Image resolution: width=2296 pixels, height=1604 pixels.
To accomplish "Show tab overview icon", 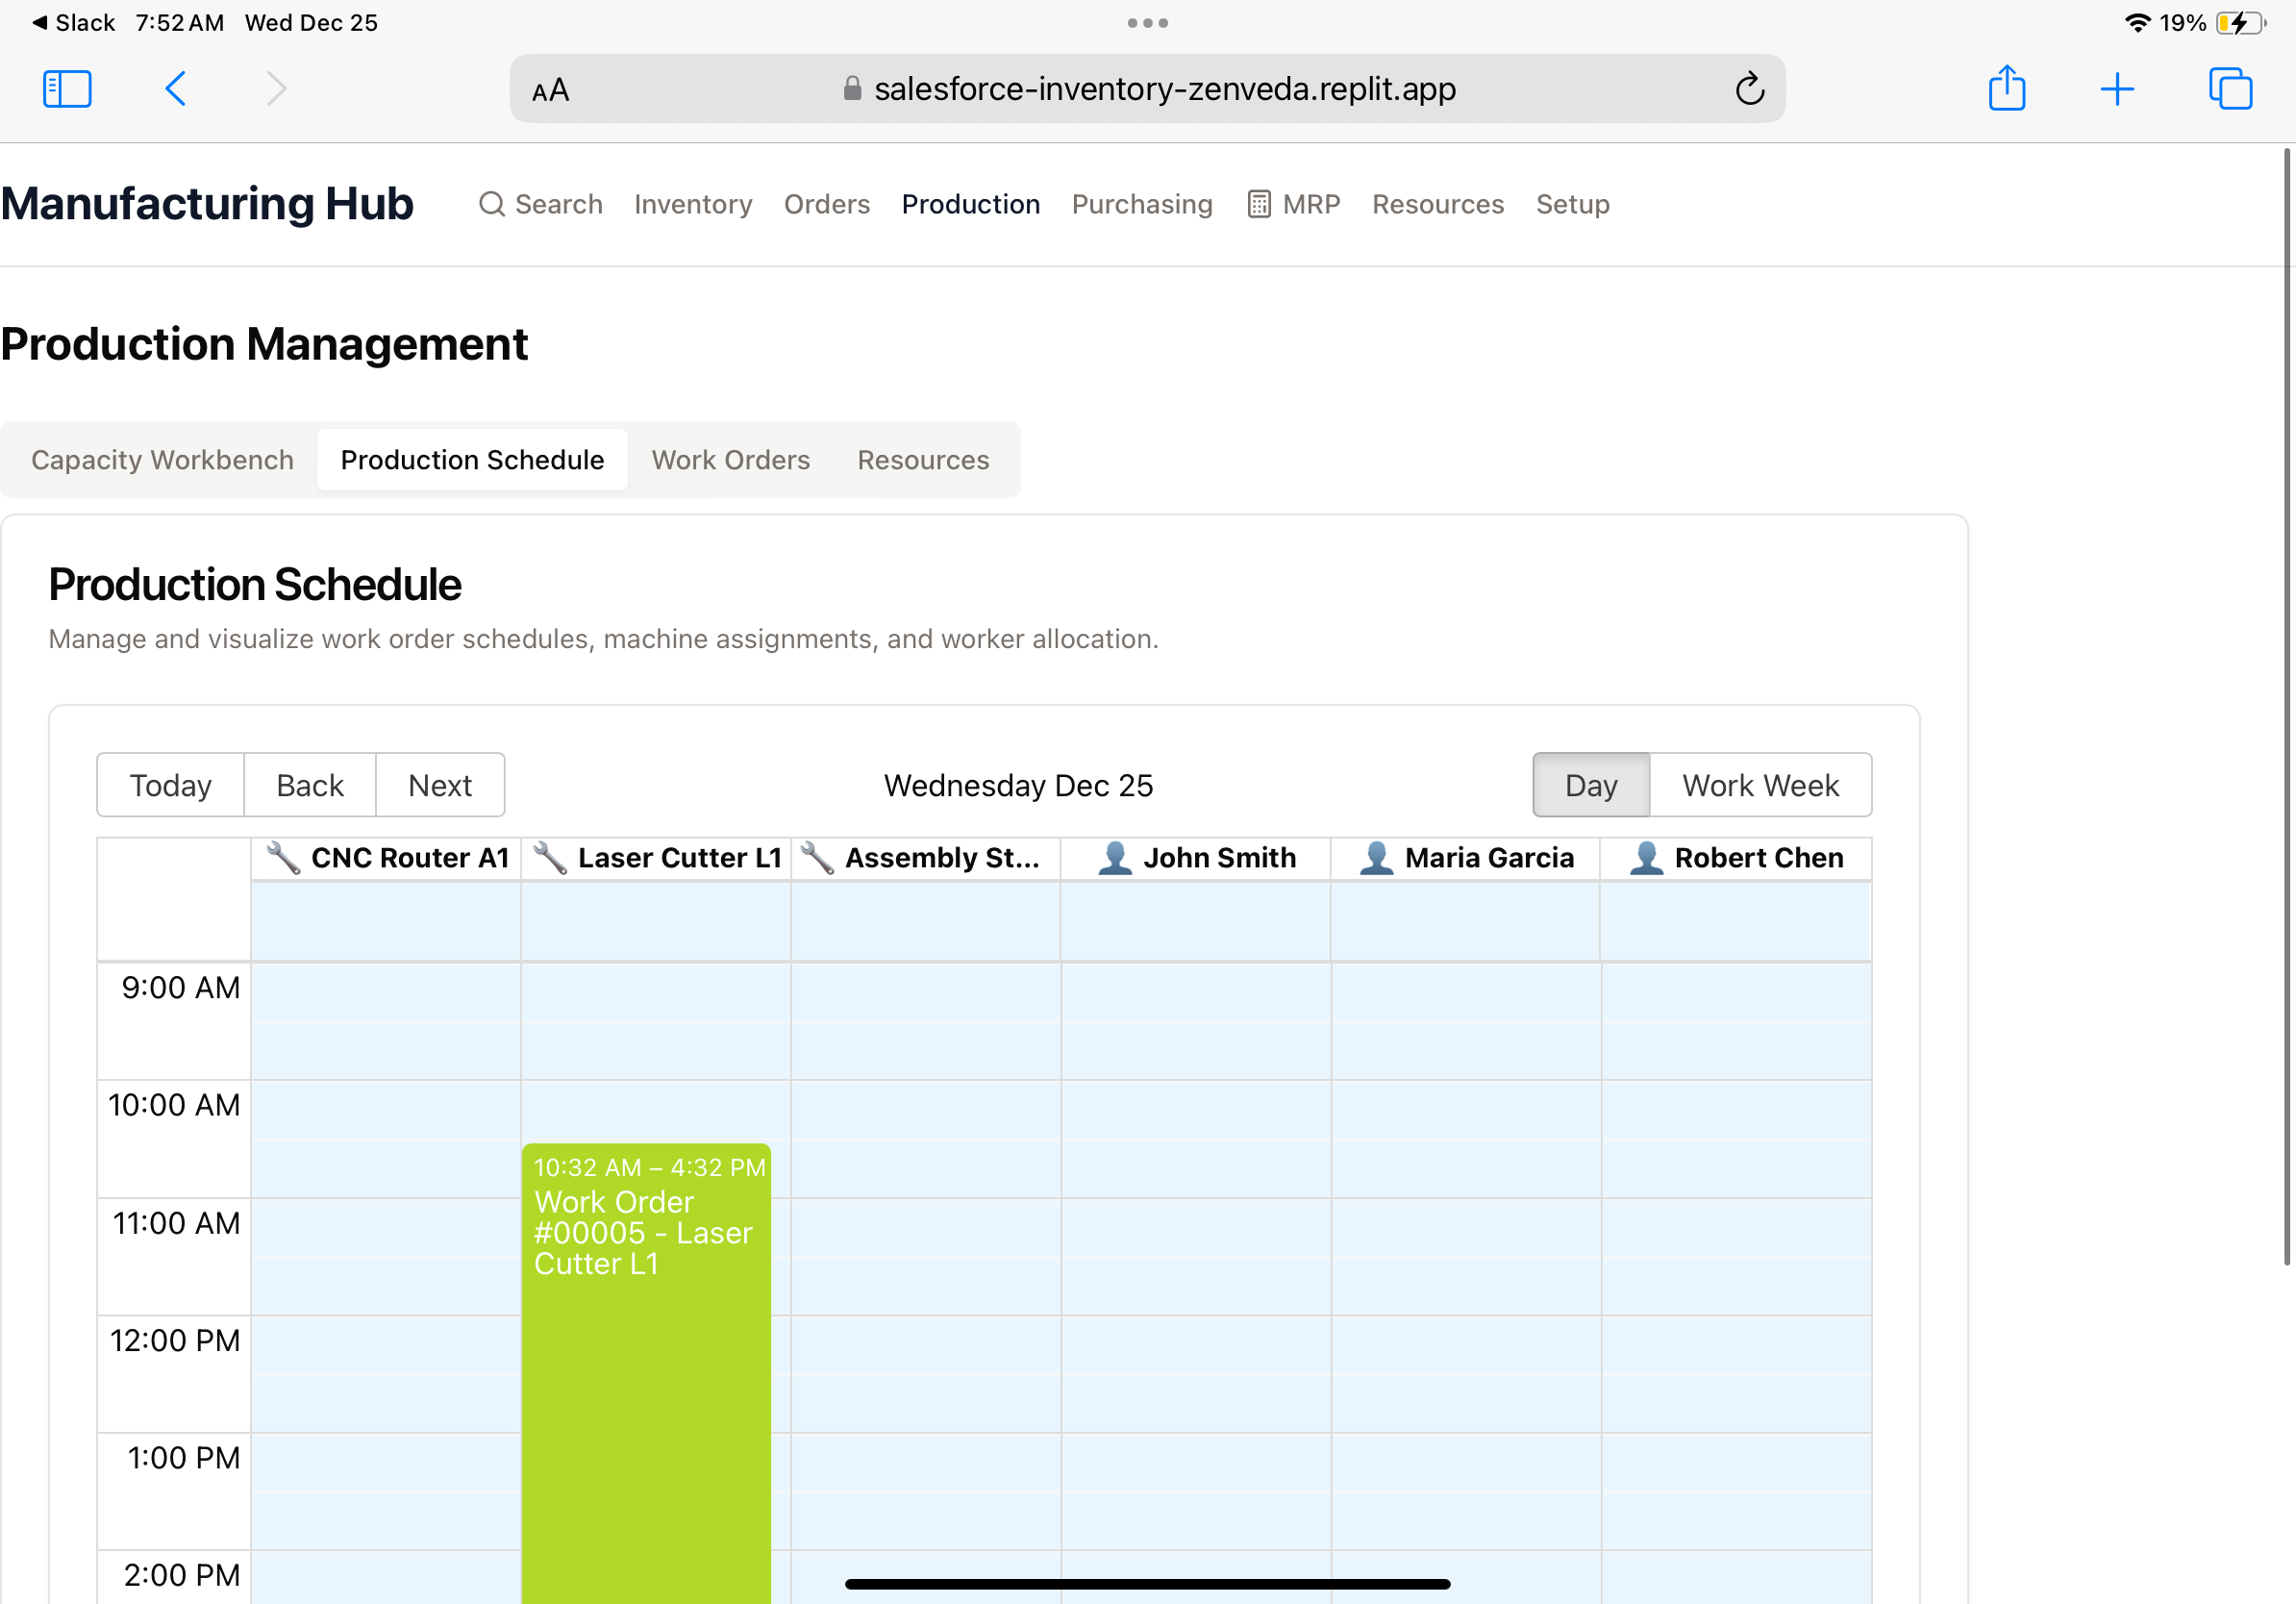I will pyautogui.click(x=2229, y=89).
